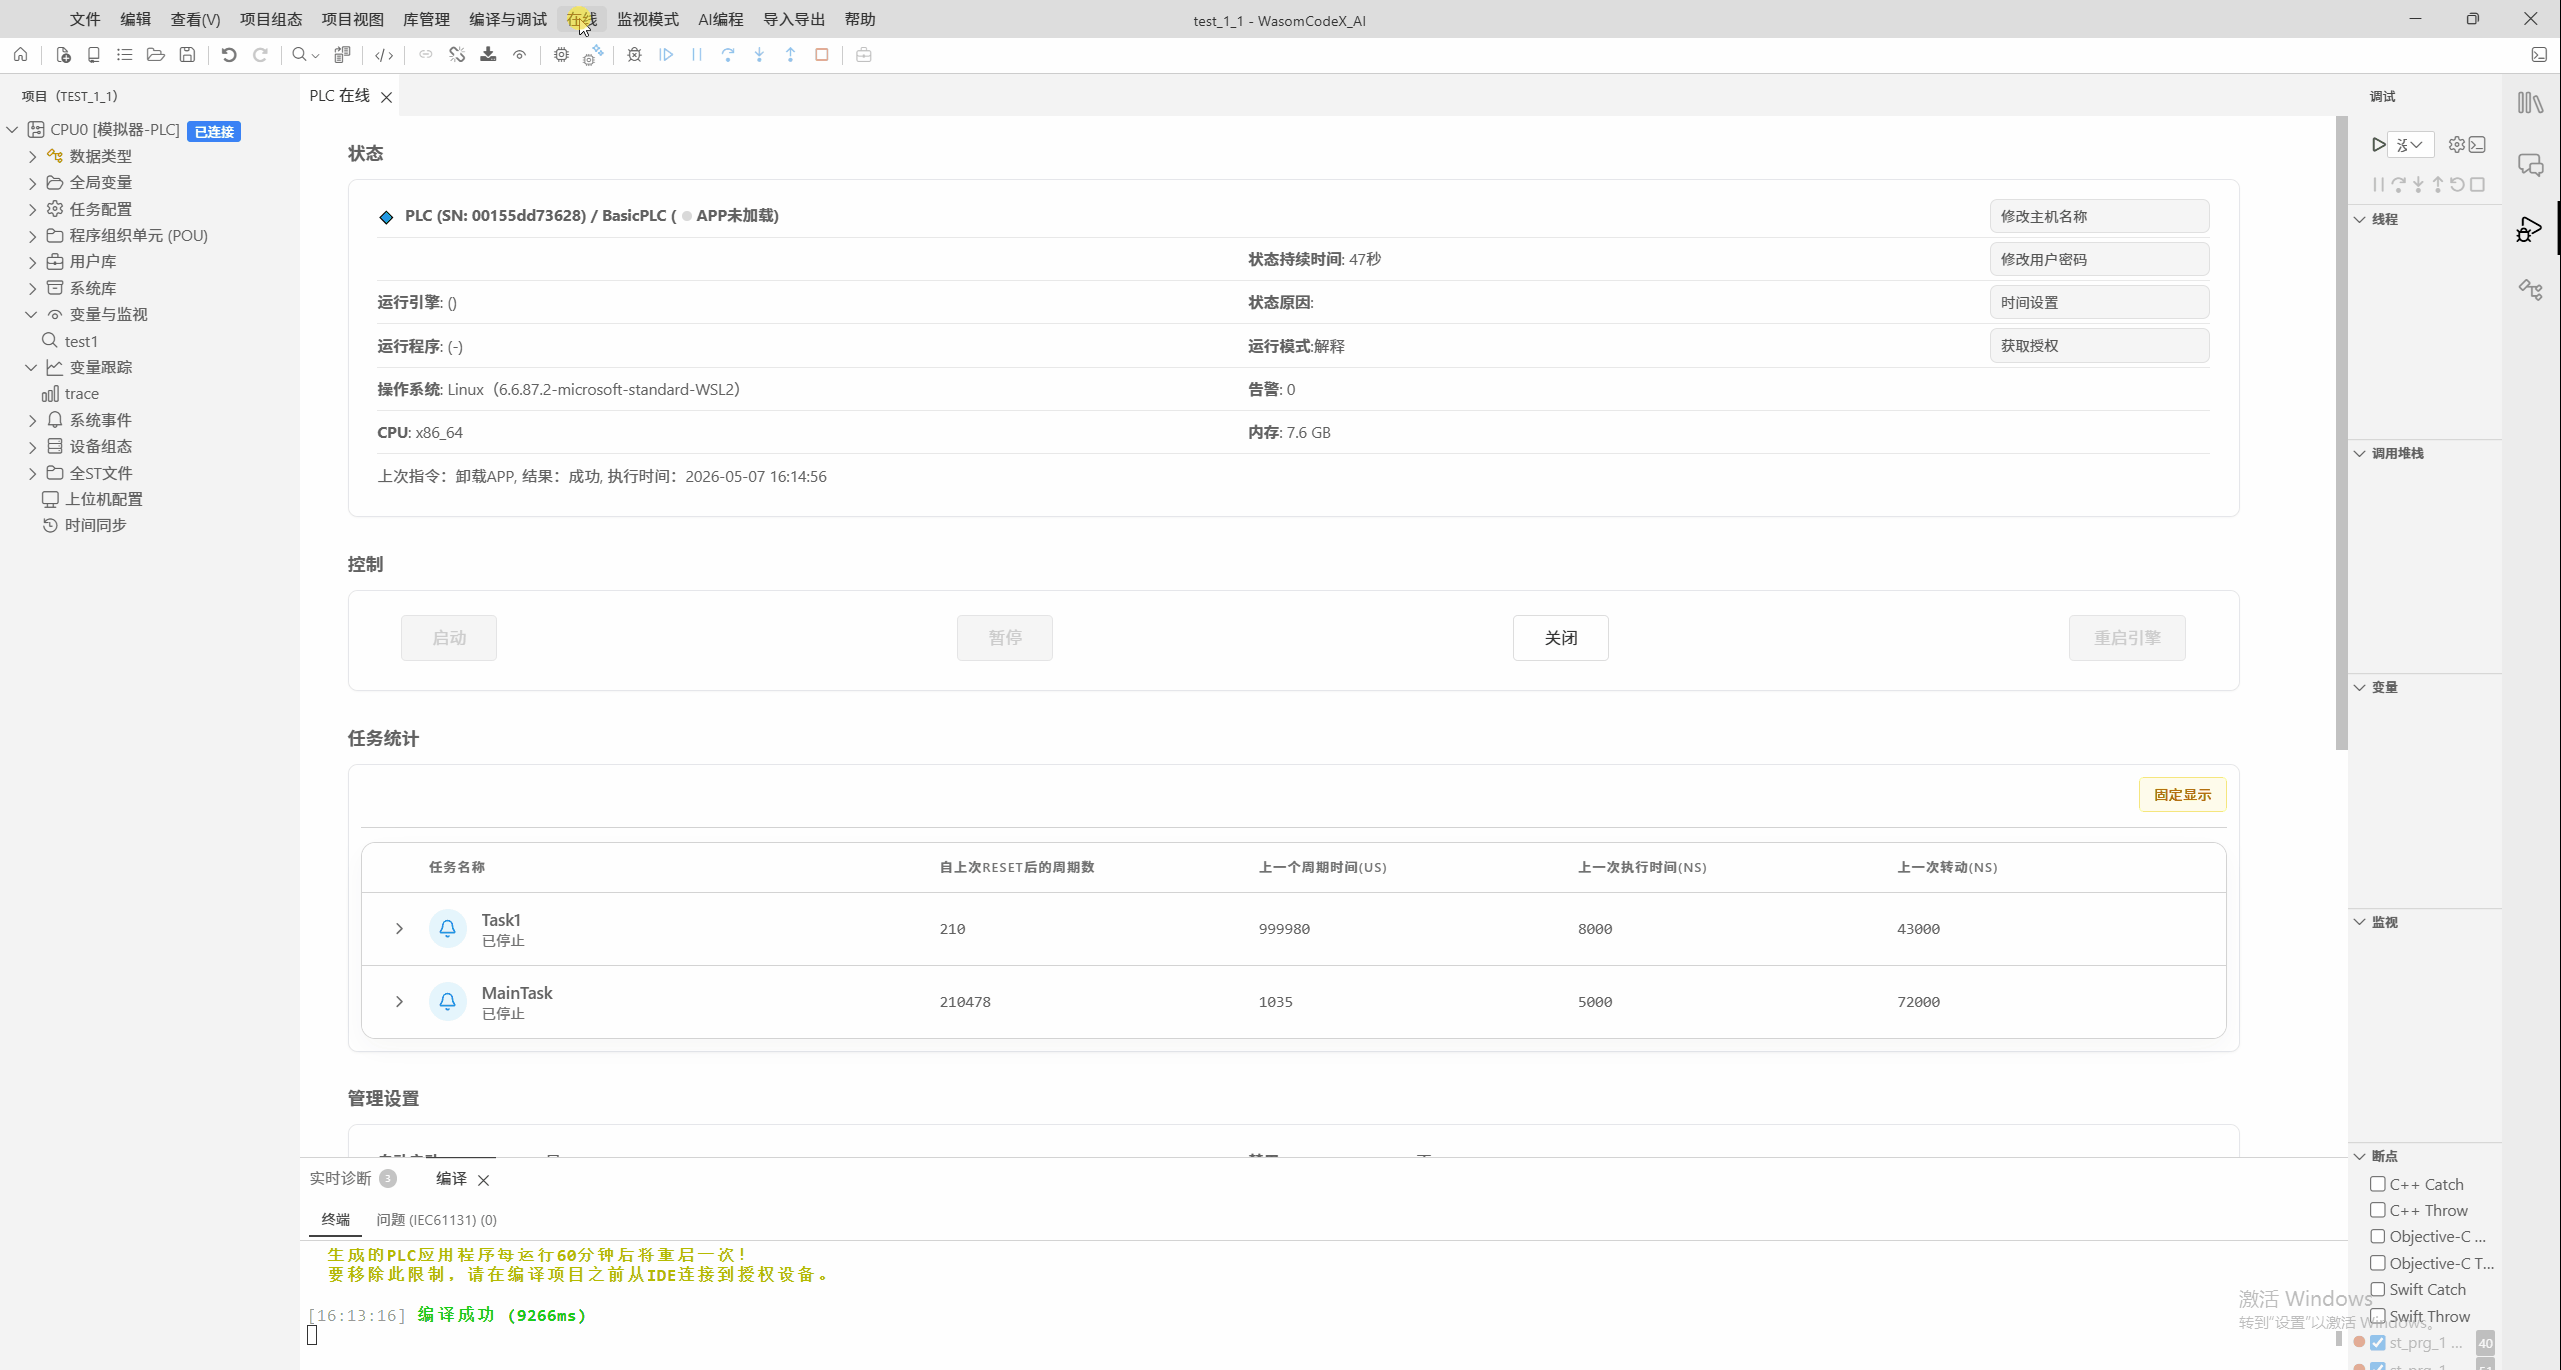Click the new file icon in toolbar
This screenshot has height=1370, width=2561.
[x=63, y=55]
